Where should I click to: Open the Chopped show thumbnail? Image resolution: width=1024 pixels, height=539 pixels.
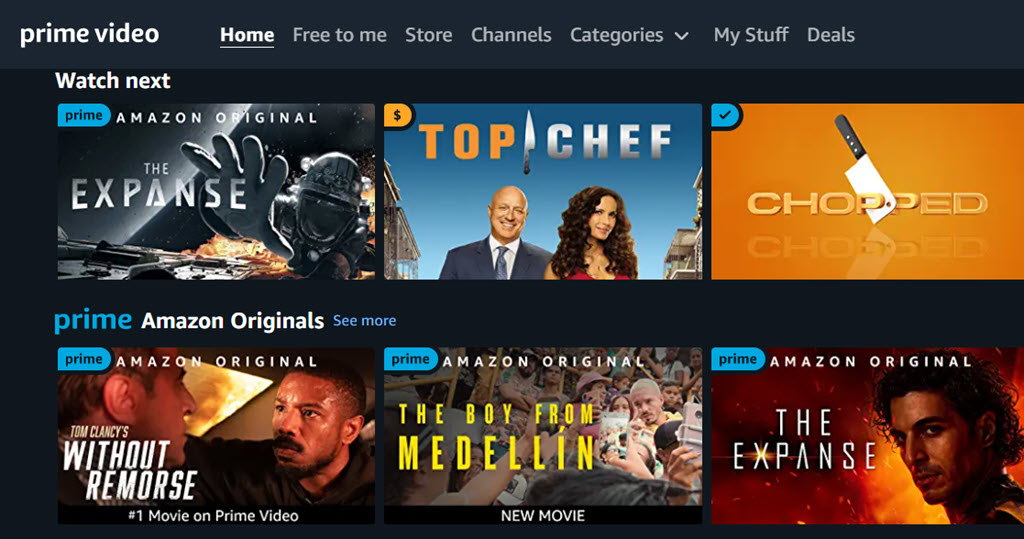click(867, 191)
